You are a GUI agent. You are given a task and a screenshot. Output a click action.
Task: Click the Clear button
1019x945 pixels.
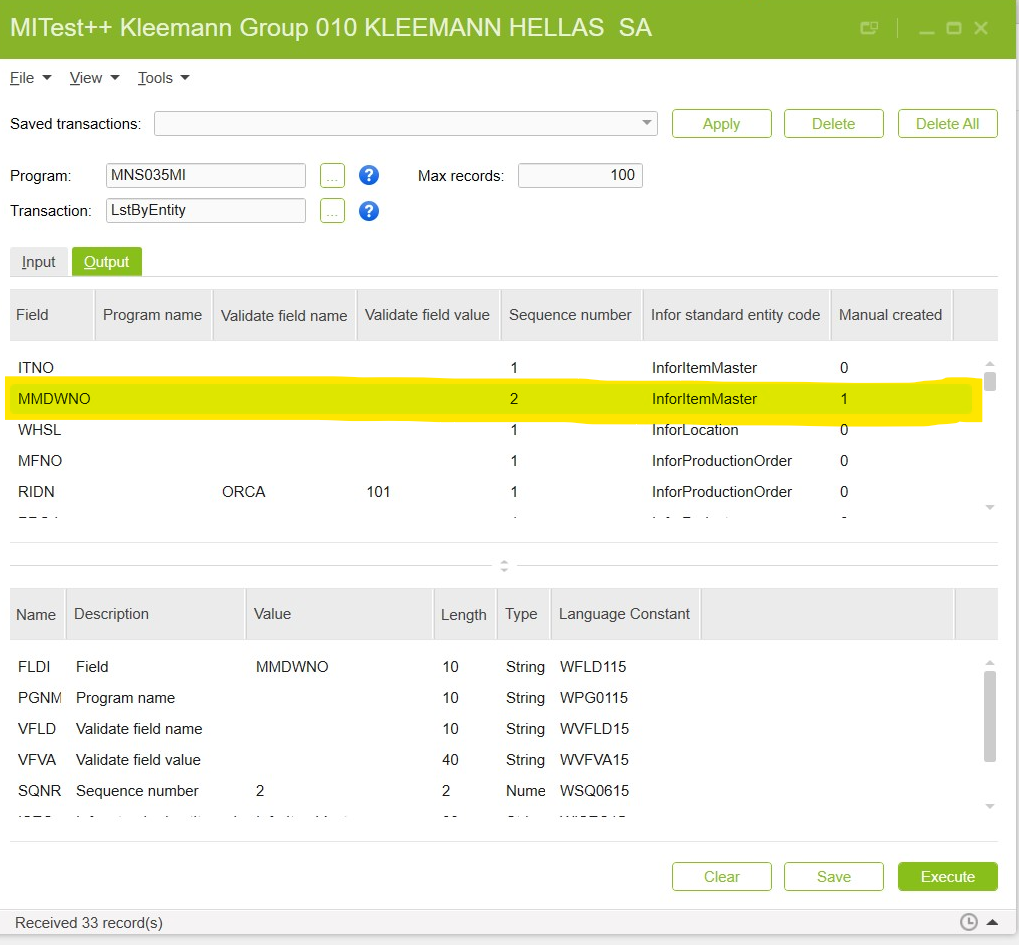(721, 877)
